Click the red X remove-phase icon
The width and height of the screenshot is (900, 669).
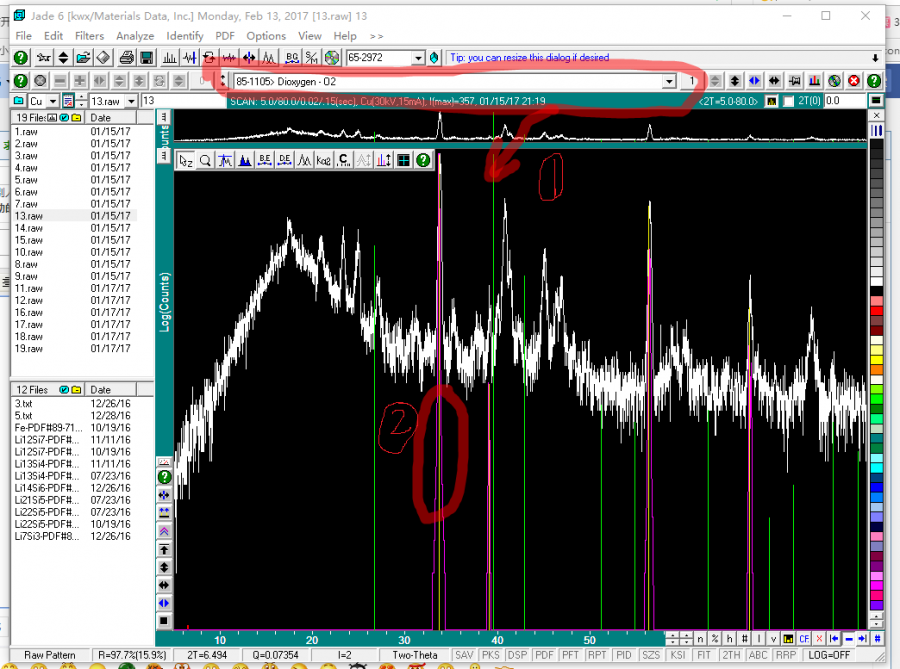tap(854, 81)
